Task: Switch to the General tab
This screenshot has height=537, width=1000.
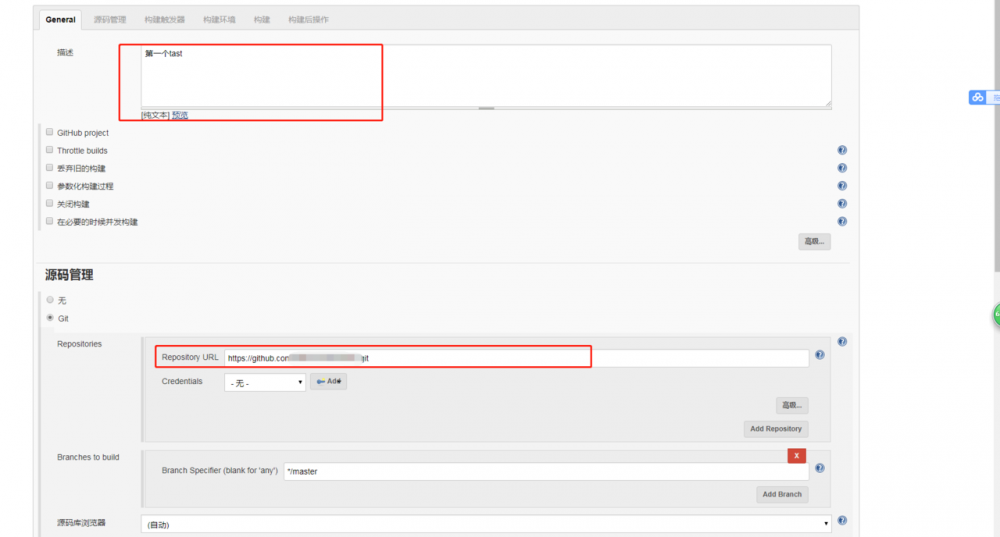Action: click(61, 20)
